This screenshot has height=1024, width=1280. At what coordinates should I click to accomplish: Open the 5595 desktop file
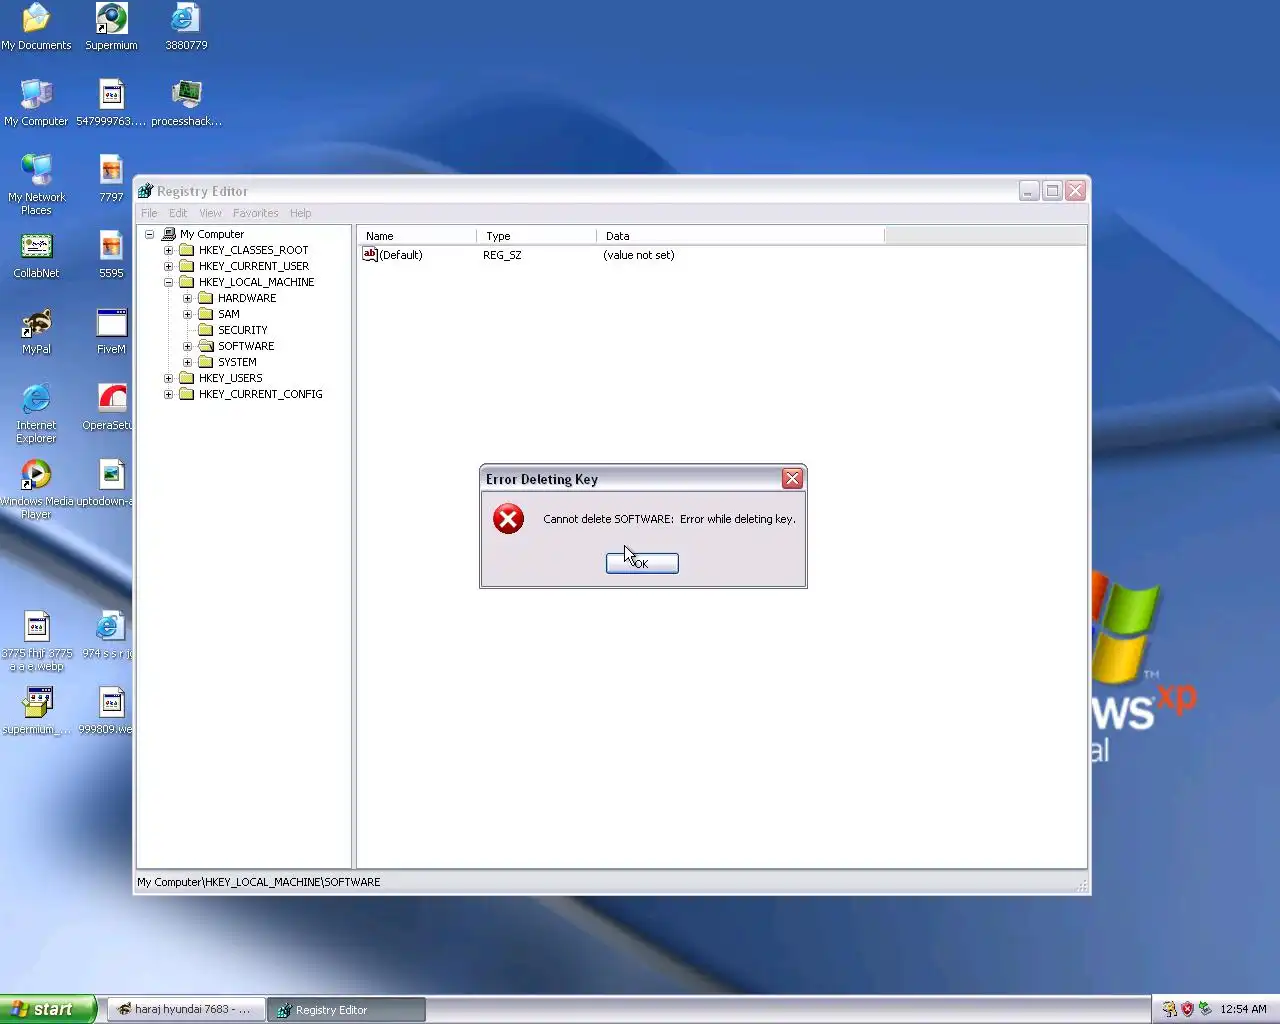[x=111, y=255]
